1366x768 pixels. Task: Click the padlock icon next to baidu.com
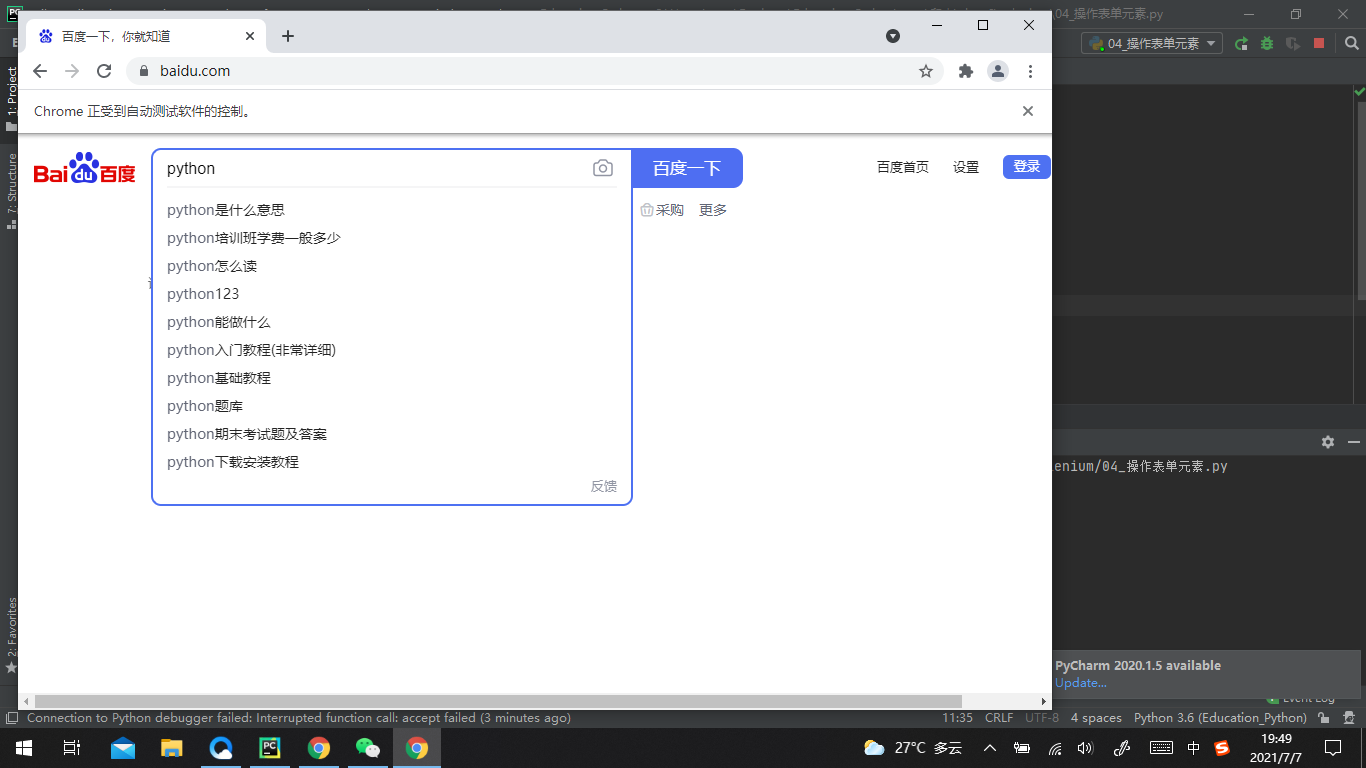tap(146, 71)
